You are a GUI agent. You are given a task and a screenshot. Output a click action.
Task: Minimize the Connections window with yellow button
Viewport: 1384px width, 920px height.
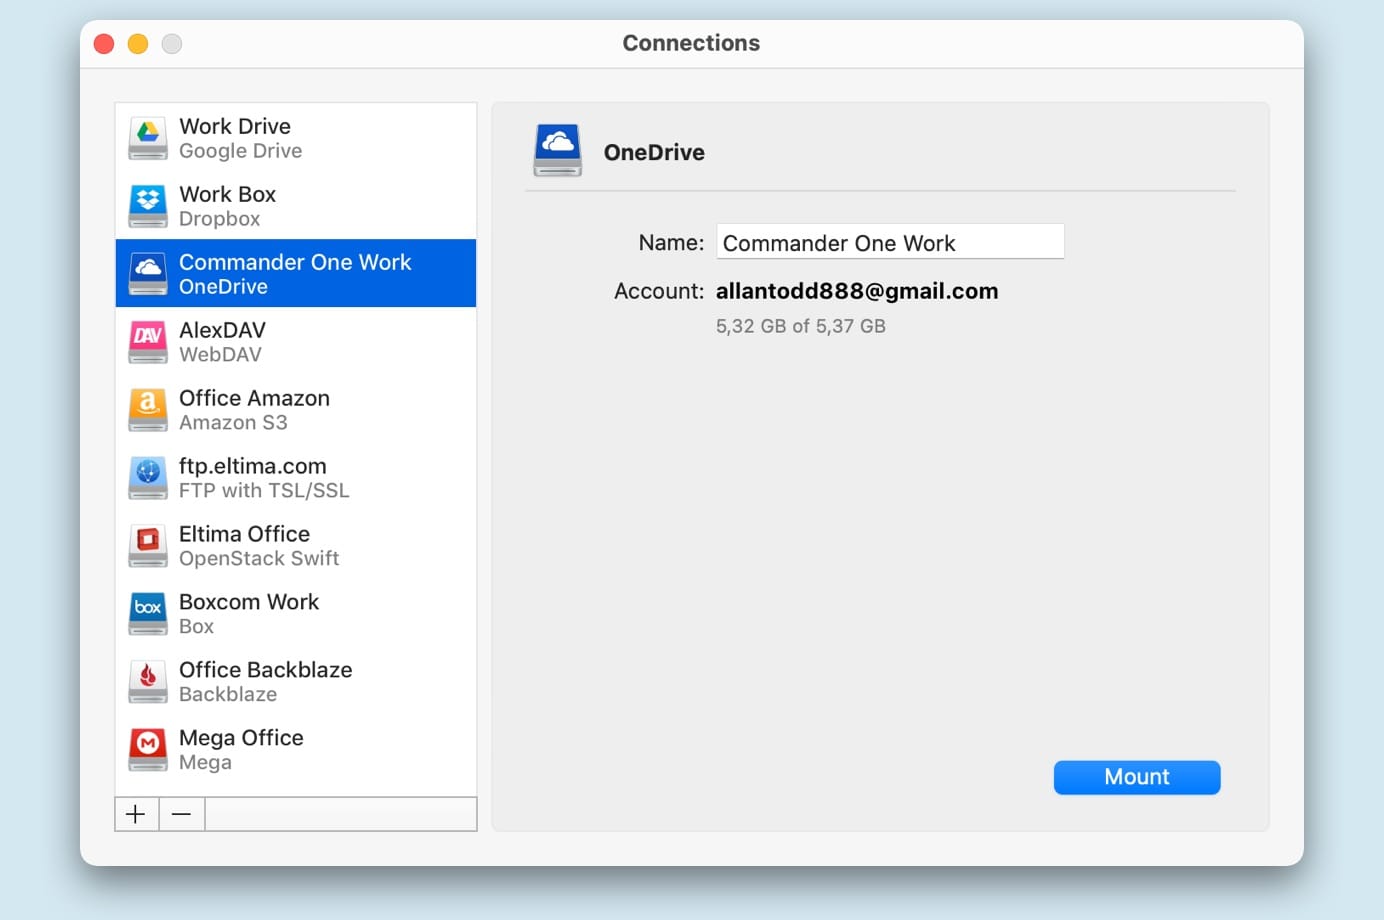coord(138,43)
